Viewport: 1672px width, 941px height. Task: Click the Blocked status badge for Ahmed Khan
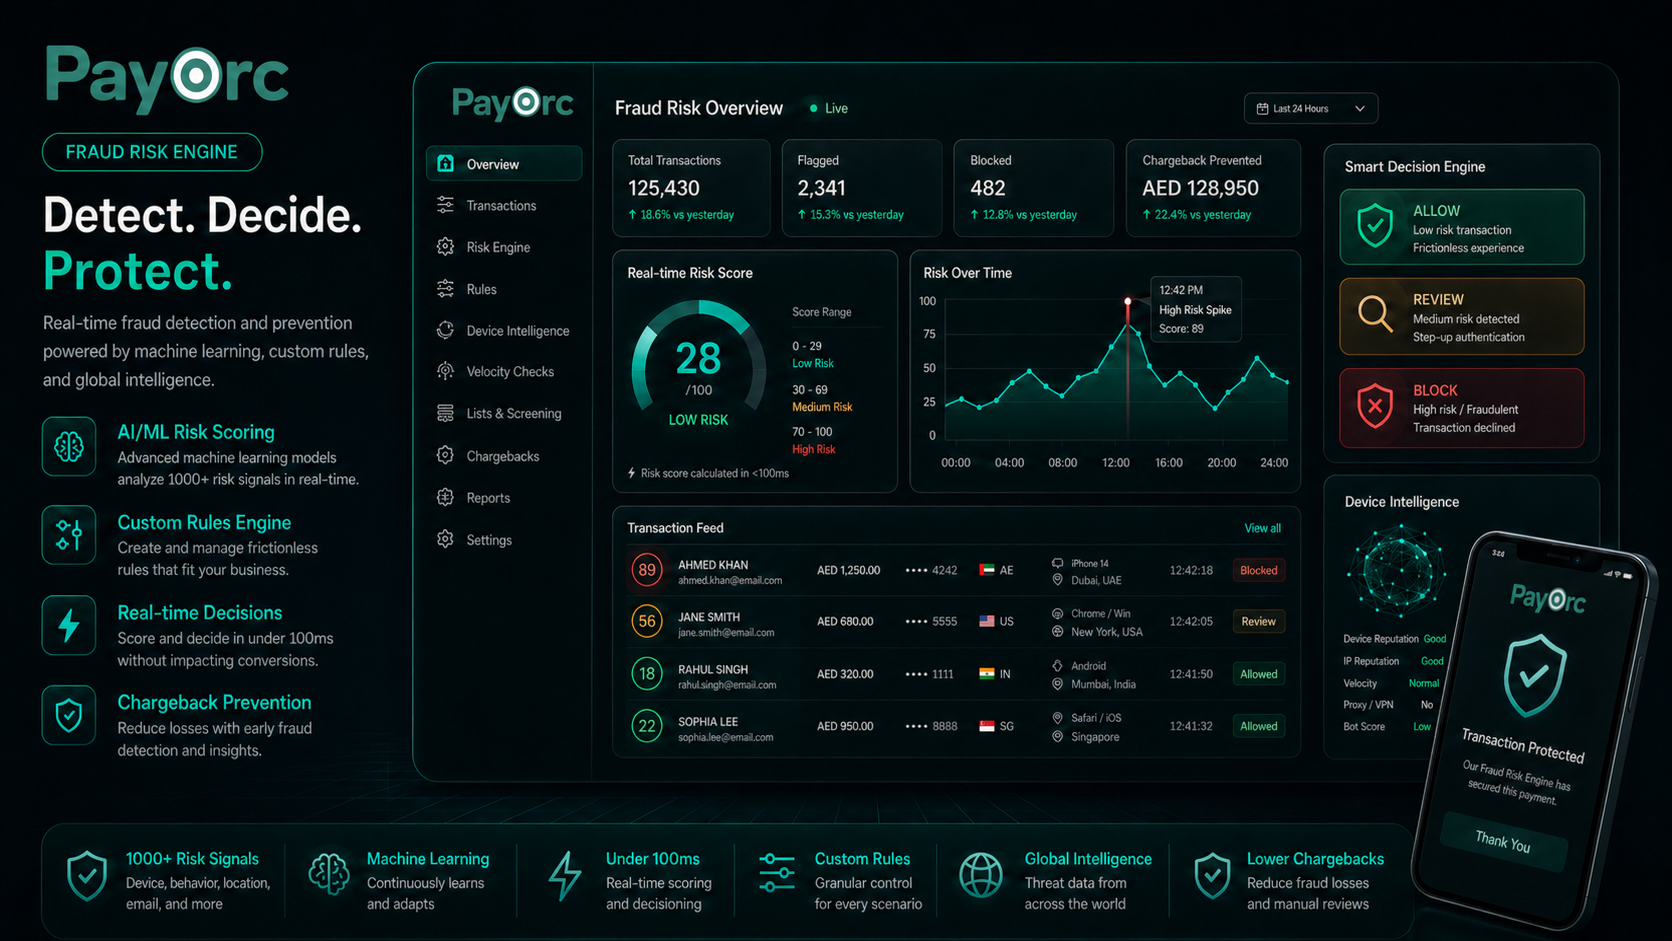[x=1258, y=570]
